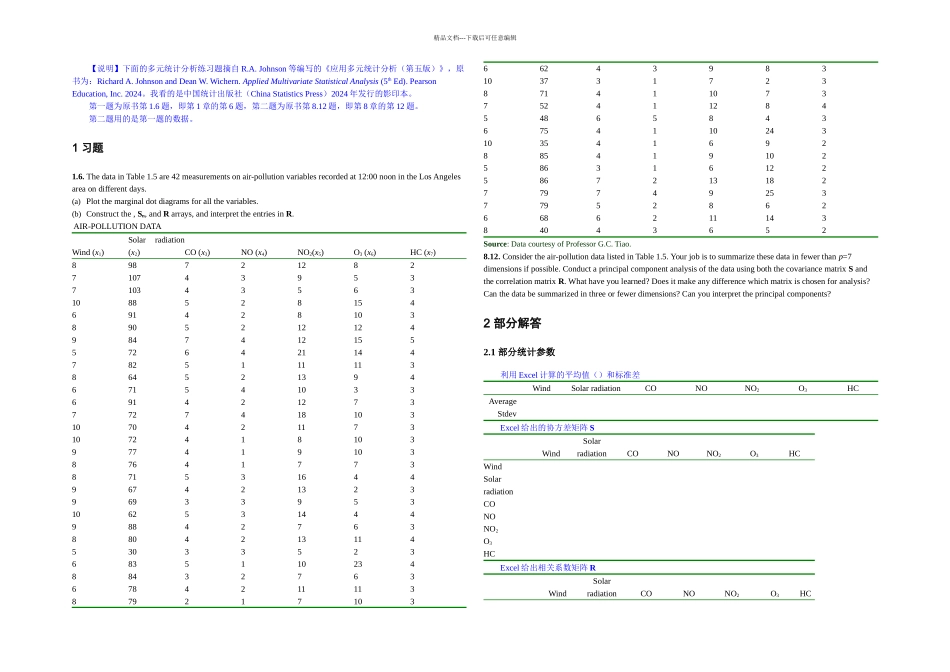Click the 'Wind (x1)' column header

point(88,253)
